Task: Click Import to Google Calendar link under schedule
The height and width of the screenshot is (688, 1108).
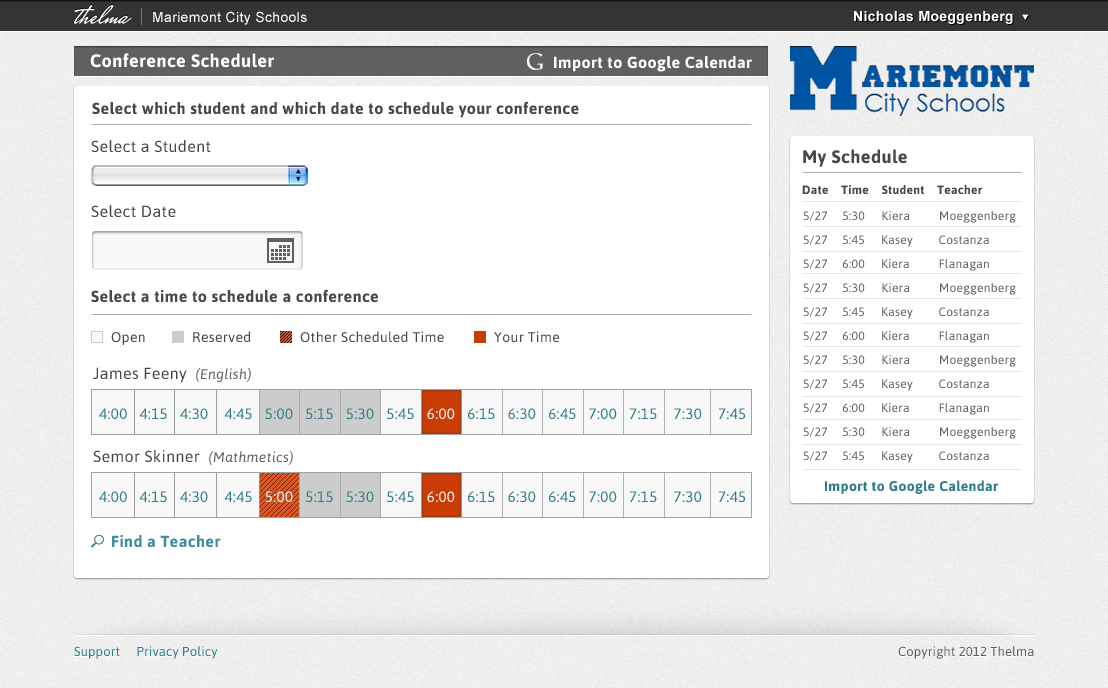Action: [911, 486]
